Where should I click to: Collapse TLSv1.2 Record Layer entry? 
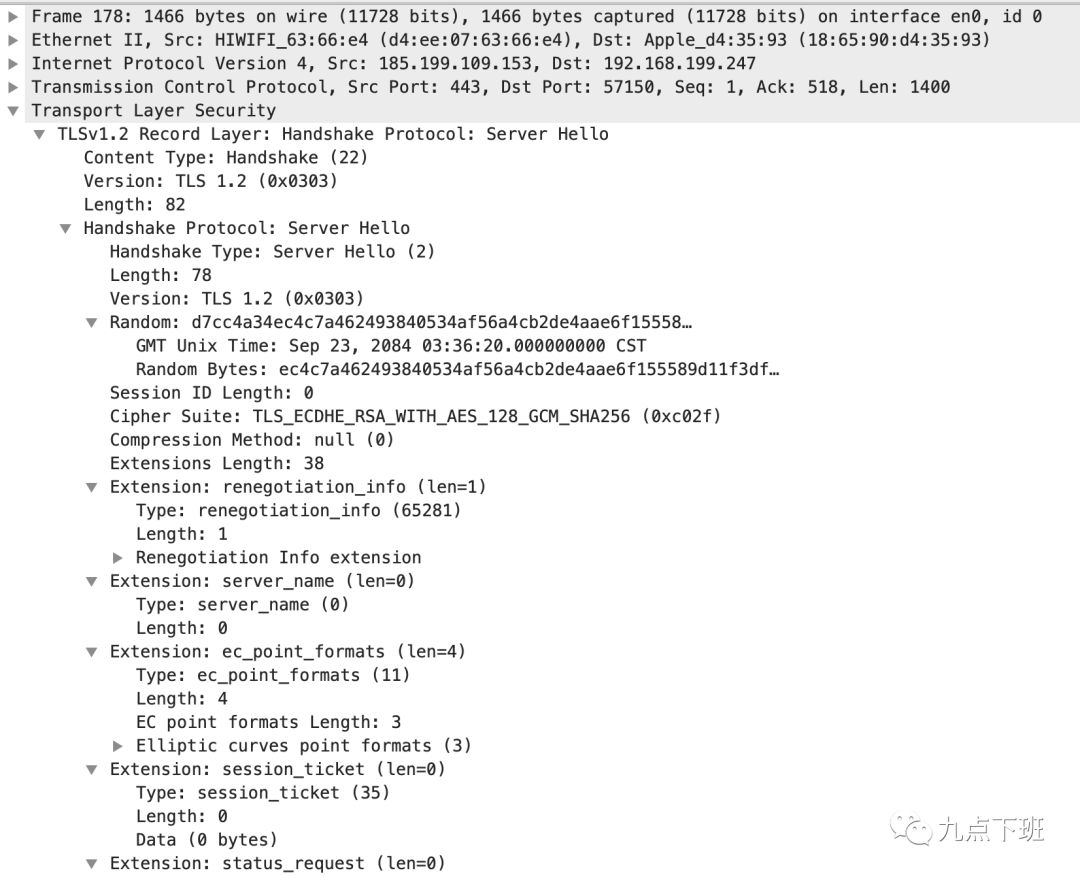pos(39,134)
